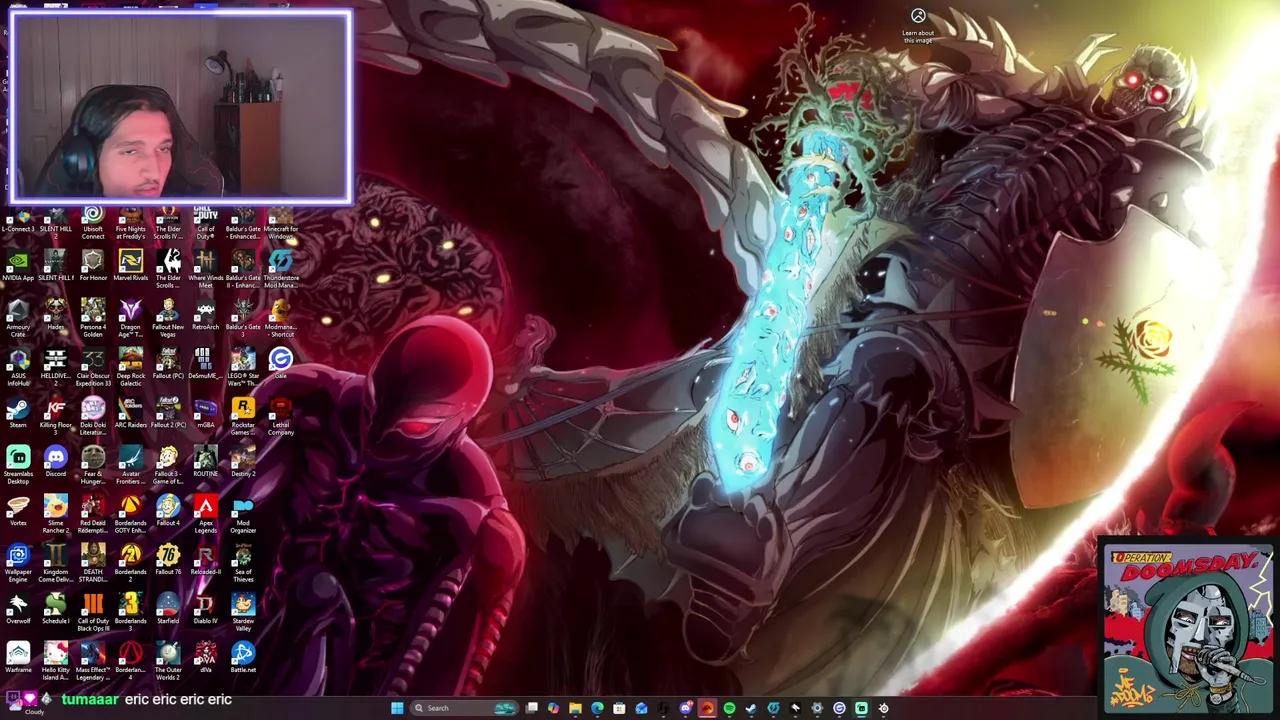The height and width of the screenshot is (720, 1280).
Task: Select the Marvel Rivals desktop icon
Action: coord(130,266)
